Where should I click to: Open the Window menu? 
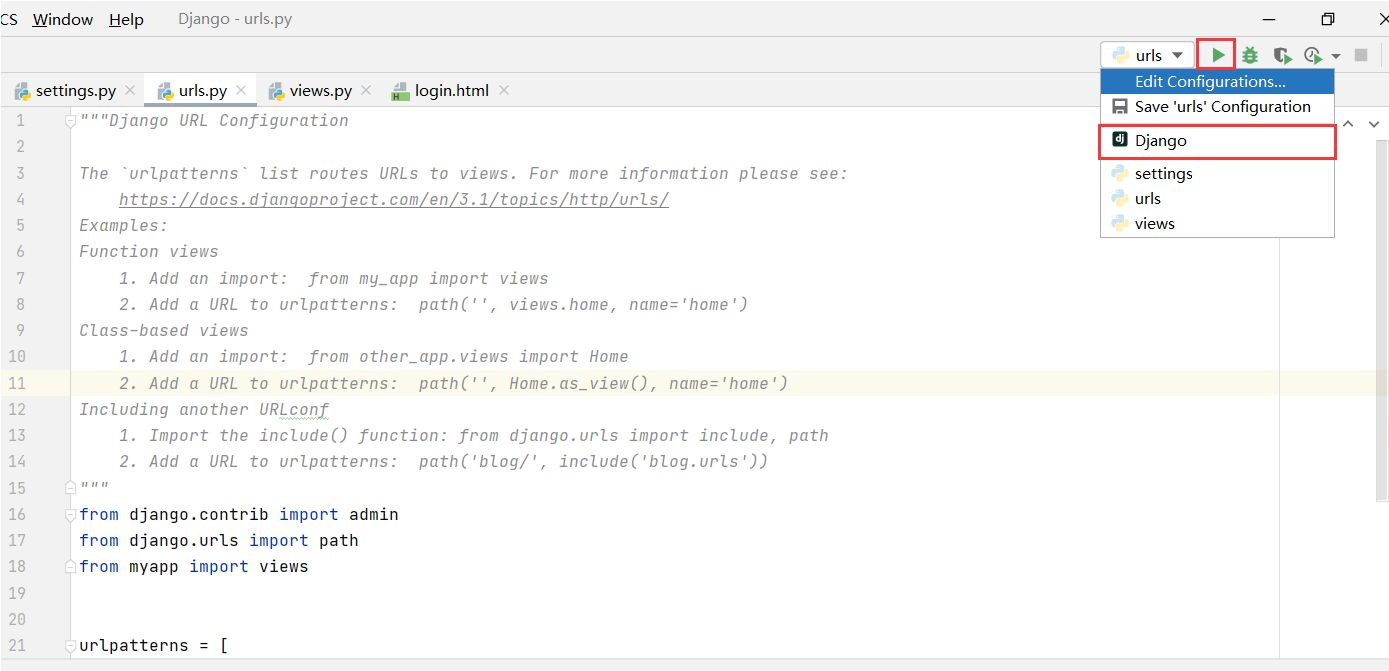point(63,19)
